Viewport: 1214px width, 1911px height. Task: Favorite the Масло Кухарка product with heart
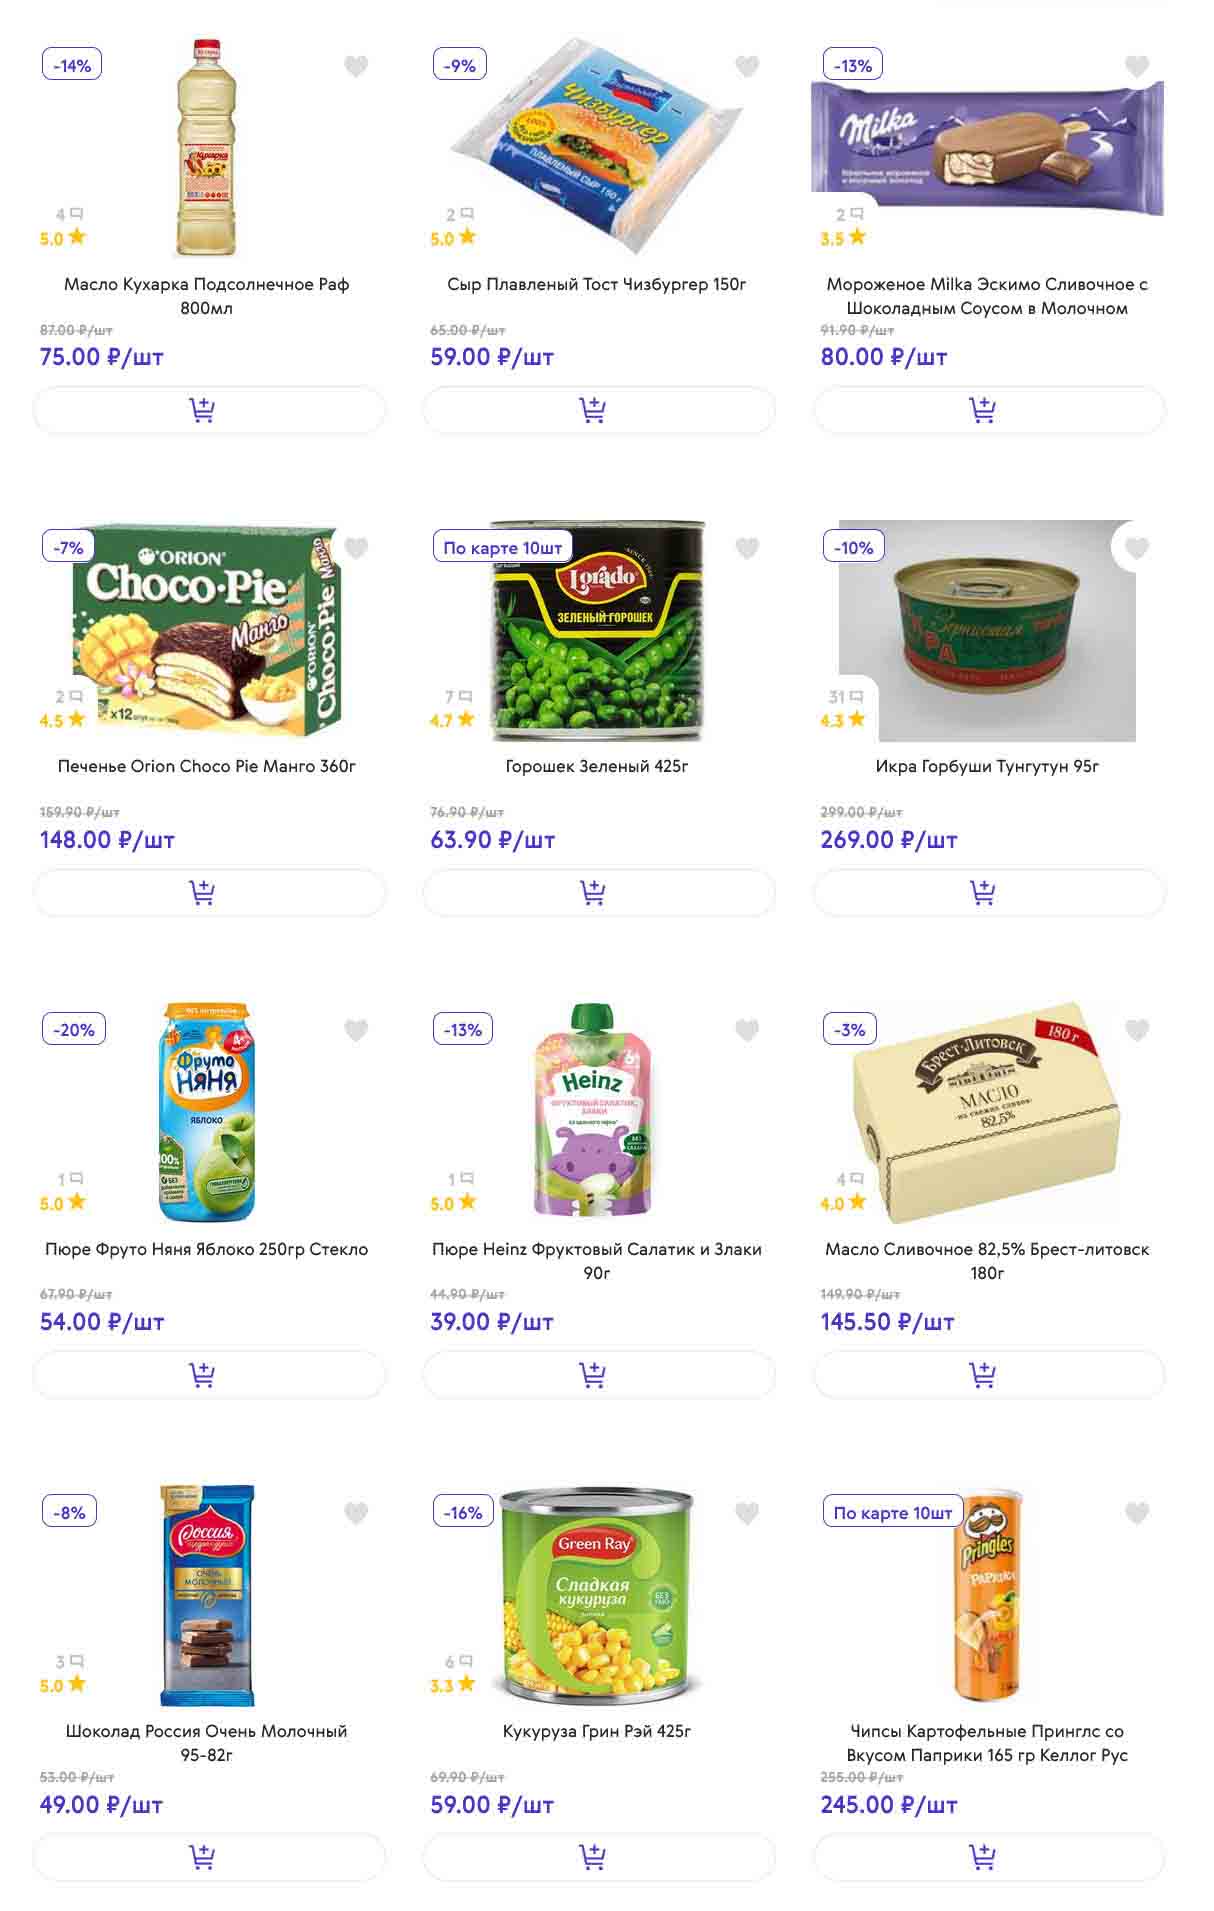click(x=356, y=66)
